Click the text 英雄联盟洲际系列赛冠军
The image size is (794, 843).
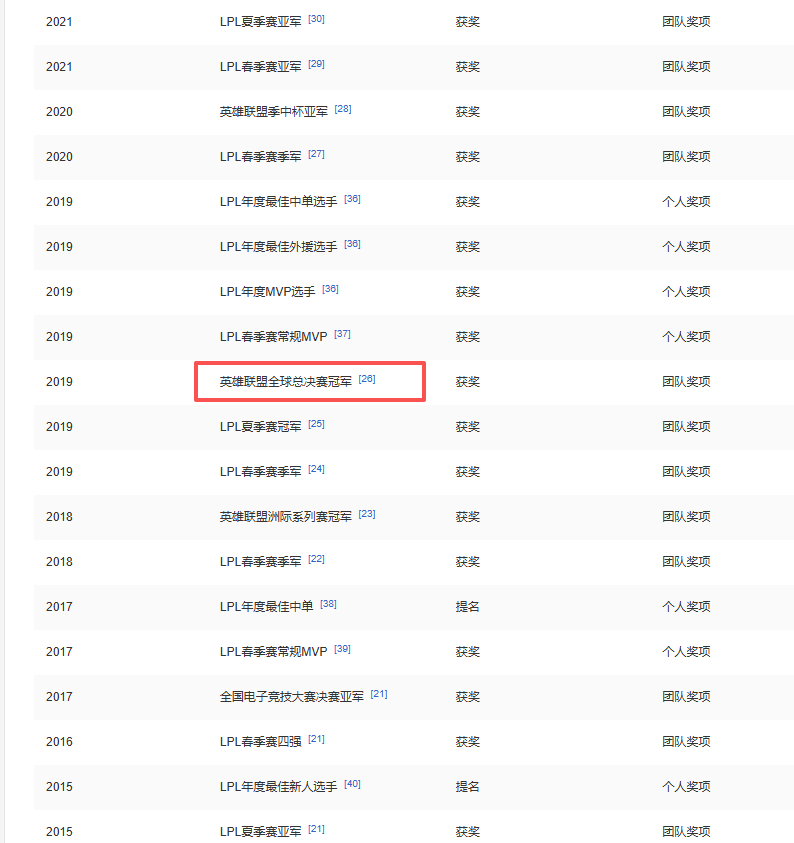285,517
